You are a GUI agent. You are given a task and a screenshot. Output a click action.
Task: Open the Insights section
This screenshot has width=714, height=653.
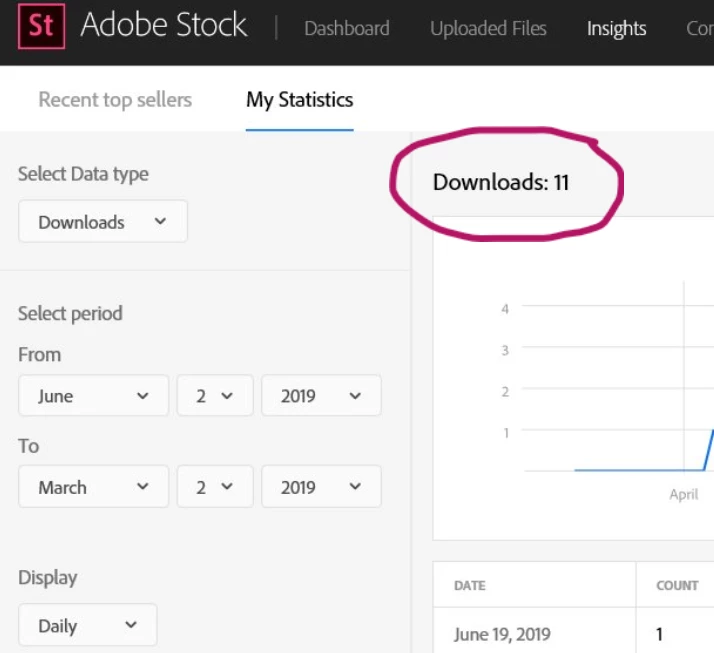[x=616, y=28]
